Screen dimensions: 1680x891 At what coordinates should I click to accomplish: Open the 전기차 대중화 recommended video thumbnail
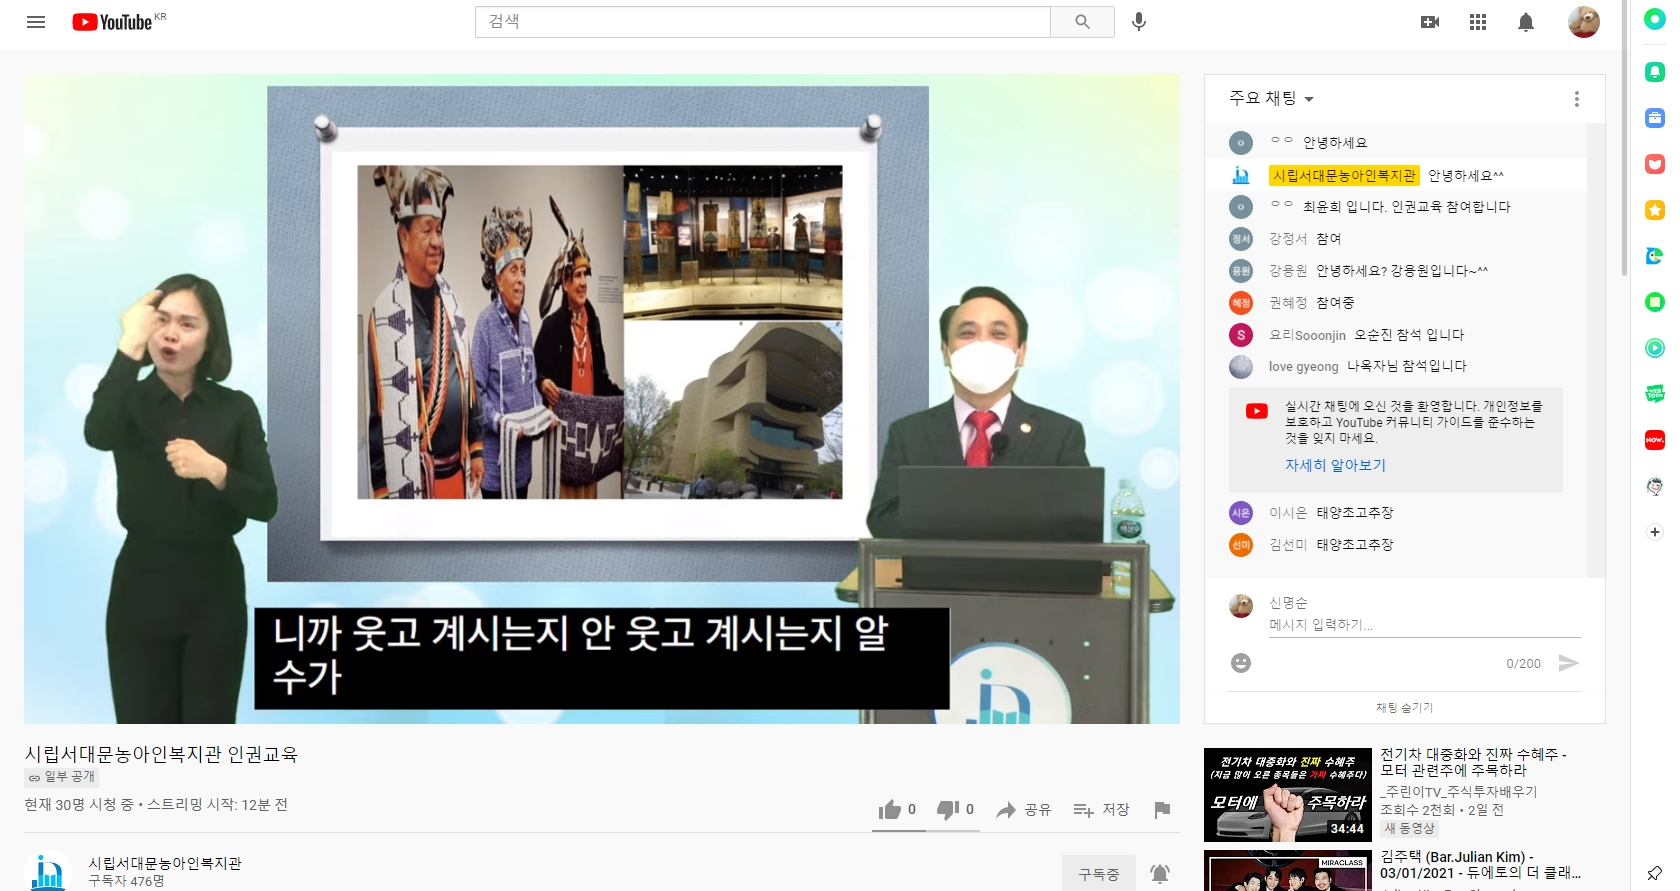coord(1287,795)
